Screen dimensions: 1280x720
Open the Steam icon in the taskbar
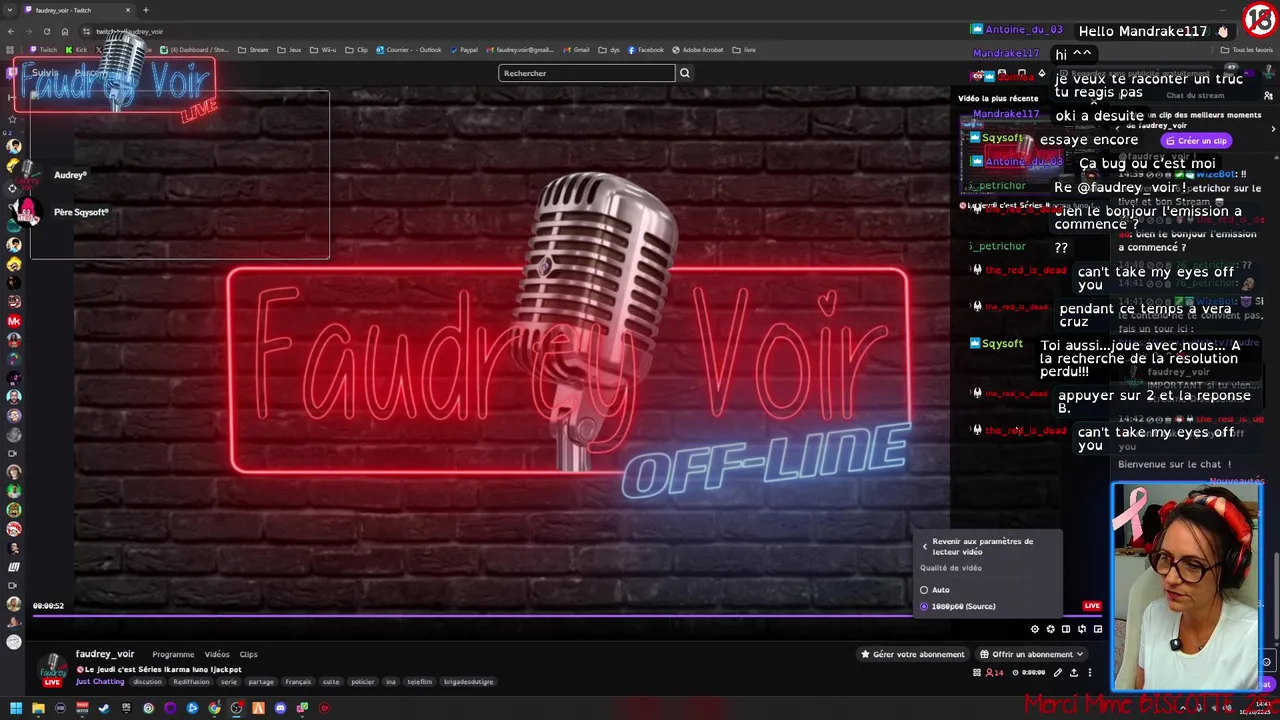pos(104,708)
